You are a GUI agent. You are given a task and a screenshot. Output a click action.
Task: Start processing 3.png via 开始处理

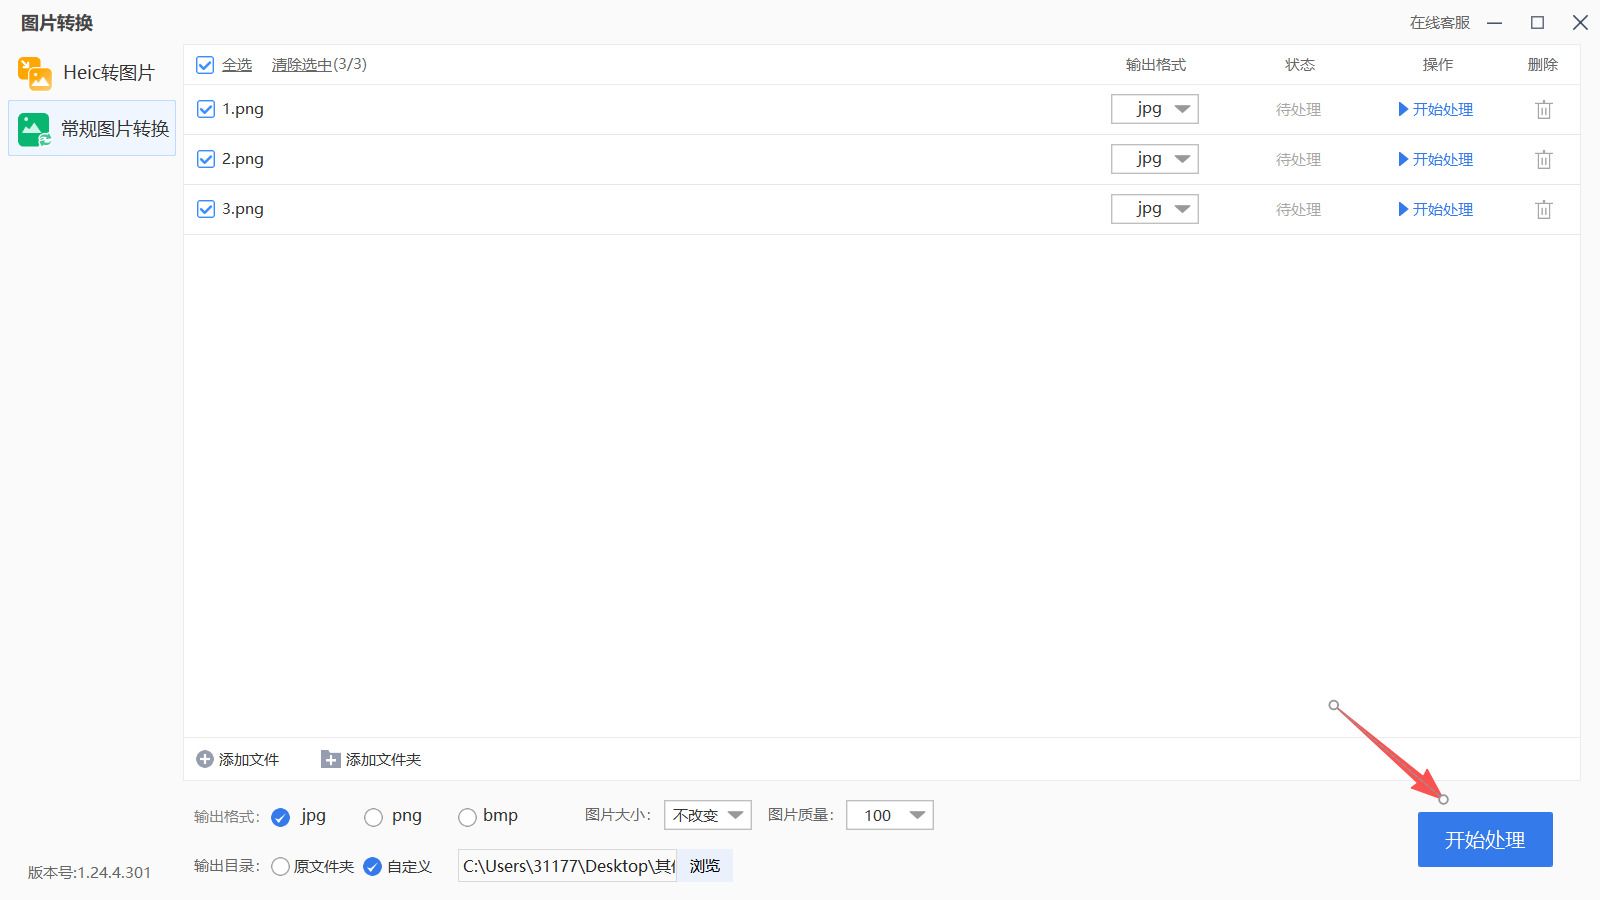[1435, 209]
